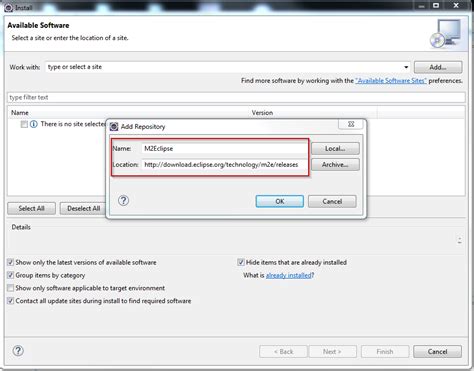This screenshot has height=371, width=474.
Task: Cancel the Add Repository dialog
Action: click(332, 201)
